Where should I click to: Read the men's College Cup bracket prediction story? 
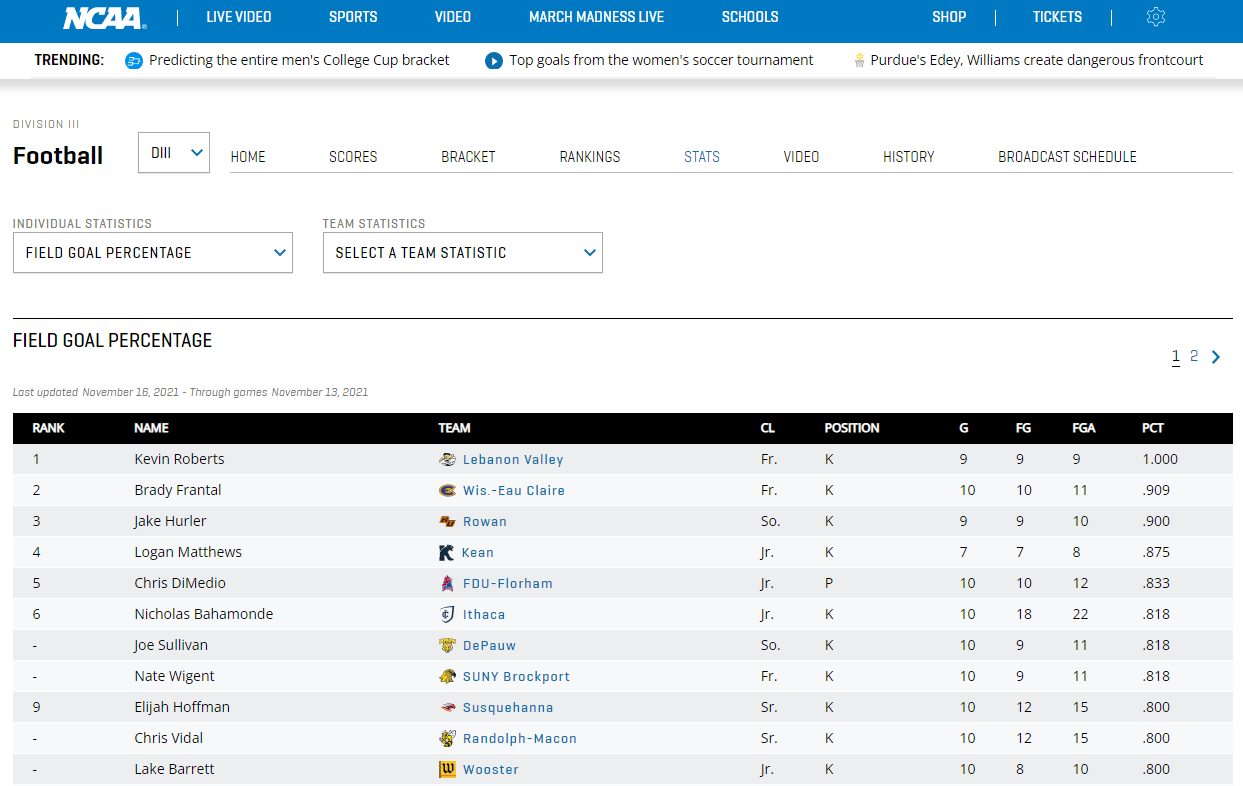(299, 60)
